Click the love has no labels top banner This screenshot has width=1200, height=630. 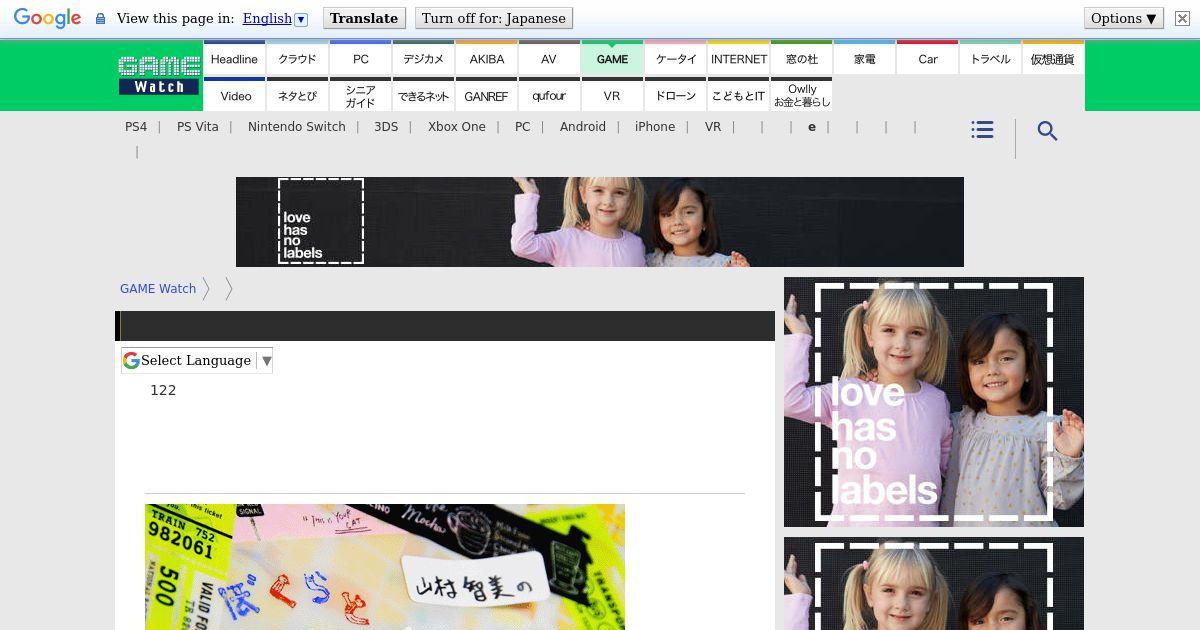(600, 222)
